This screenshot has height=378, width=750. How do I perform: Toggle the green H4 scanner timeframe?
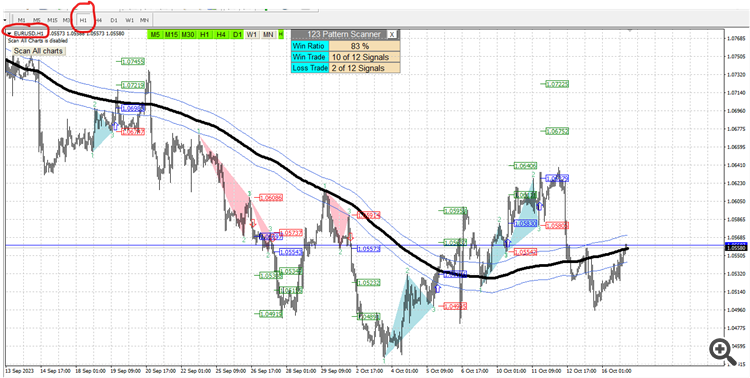pos(221,35)
